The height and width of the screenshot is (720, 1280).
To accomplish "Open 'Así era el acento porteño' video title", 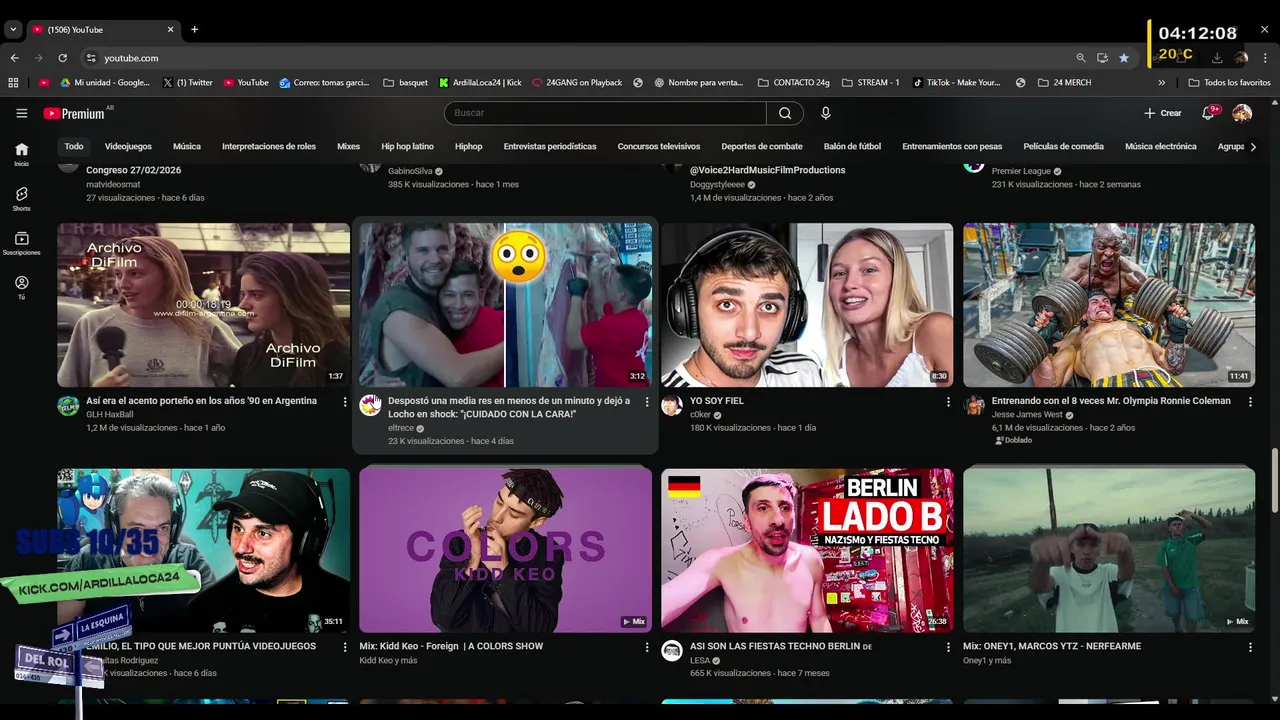I will click(x=201, y=401).
